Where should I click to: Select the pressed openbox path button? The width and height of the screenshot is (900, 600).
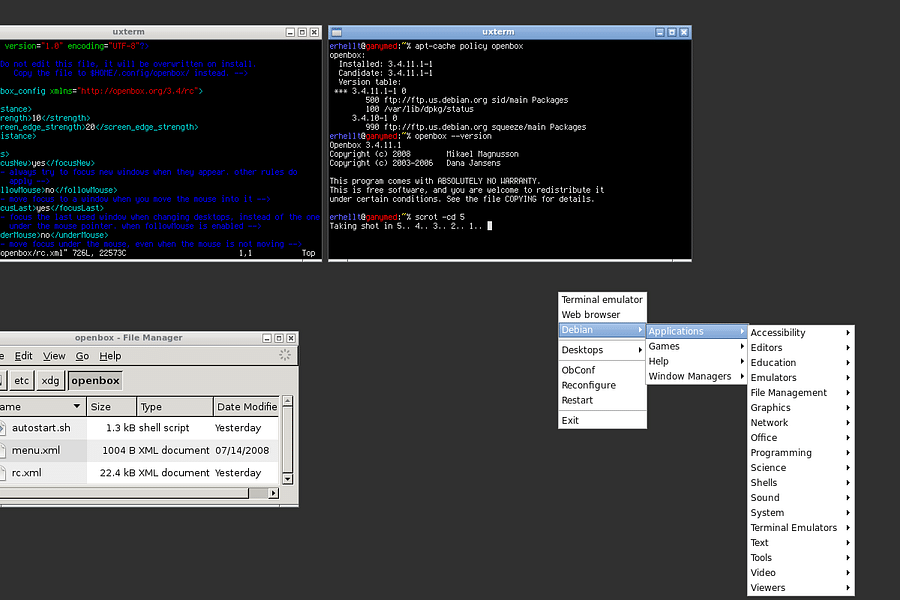pyautogui.click(x=95, y=380)
